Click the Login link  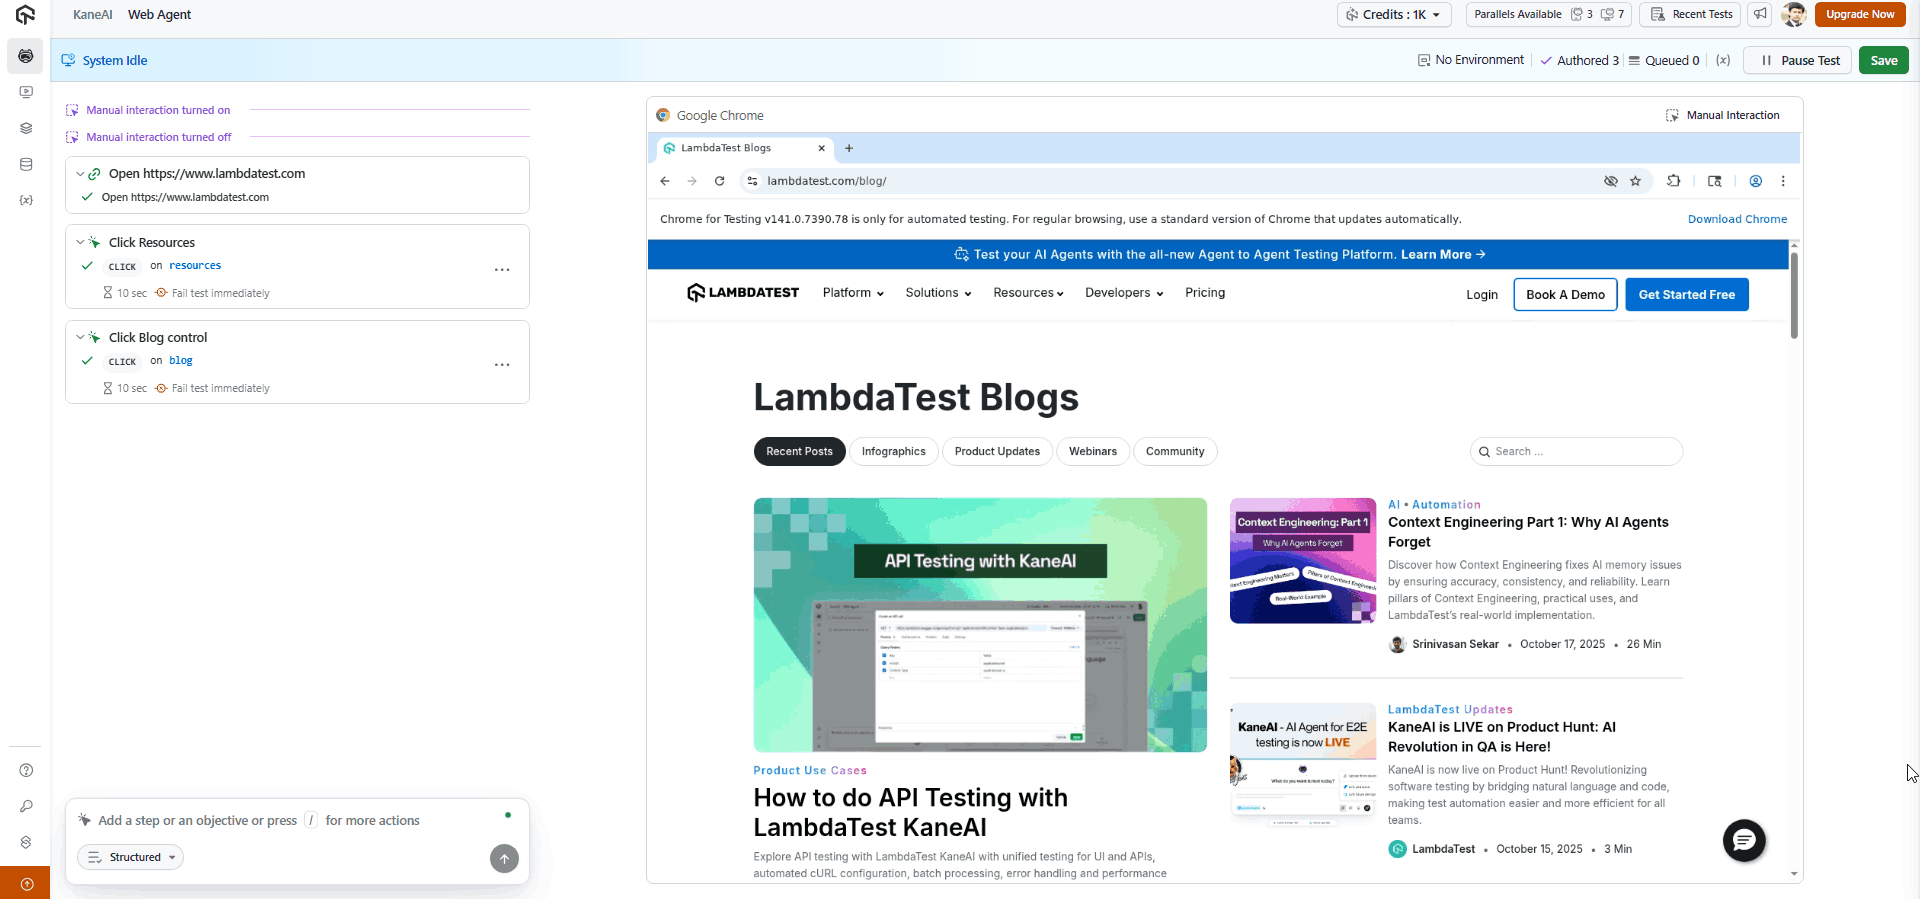pyautogui.click(x=1482, y=295)
